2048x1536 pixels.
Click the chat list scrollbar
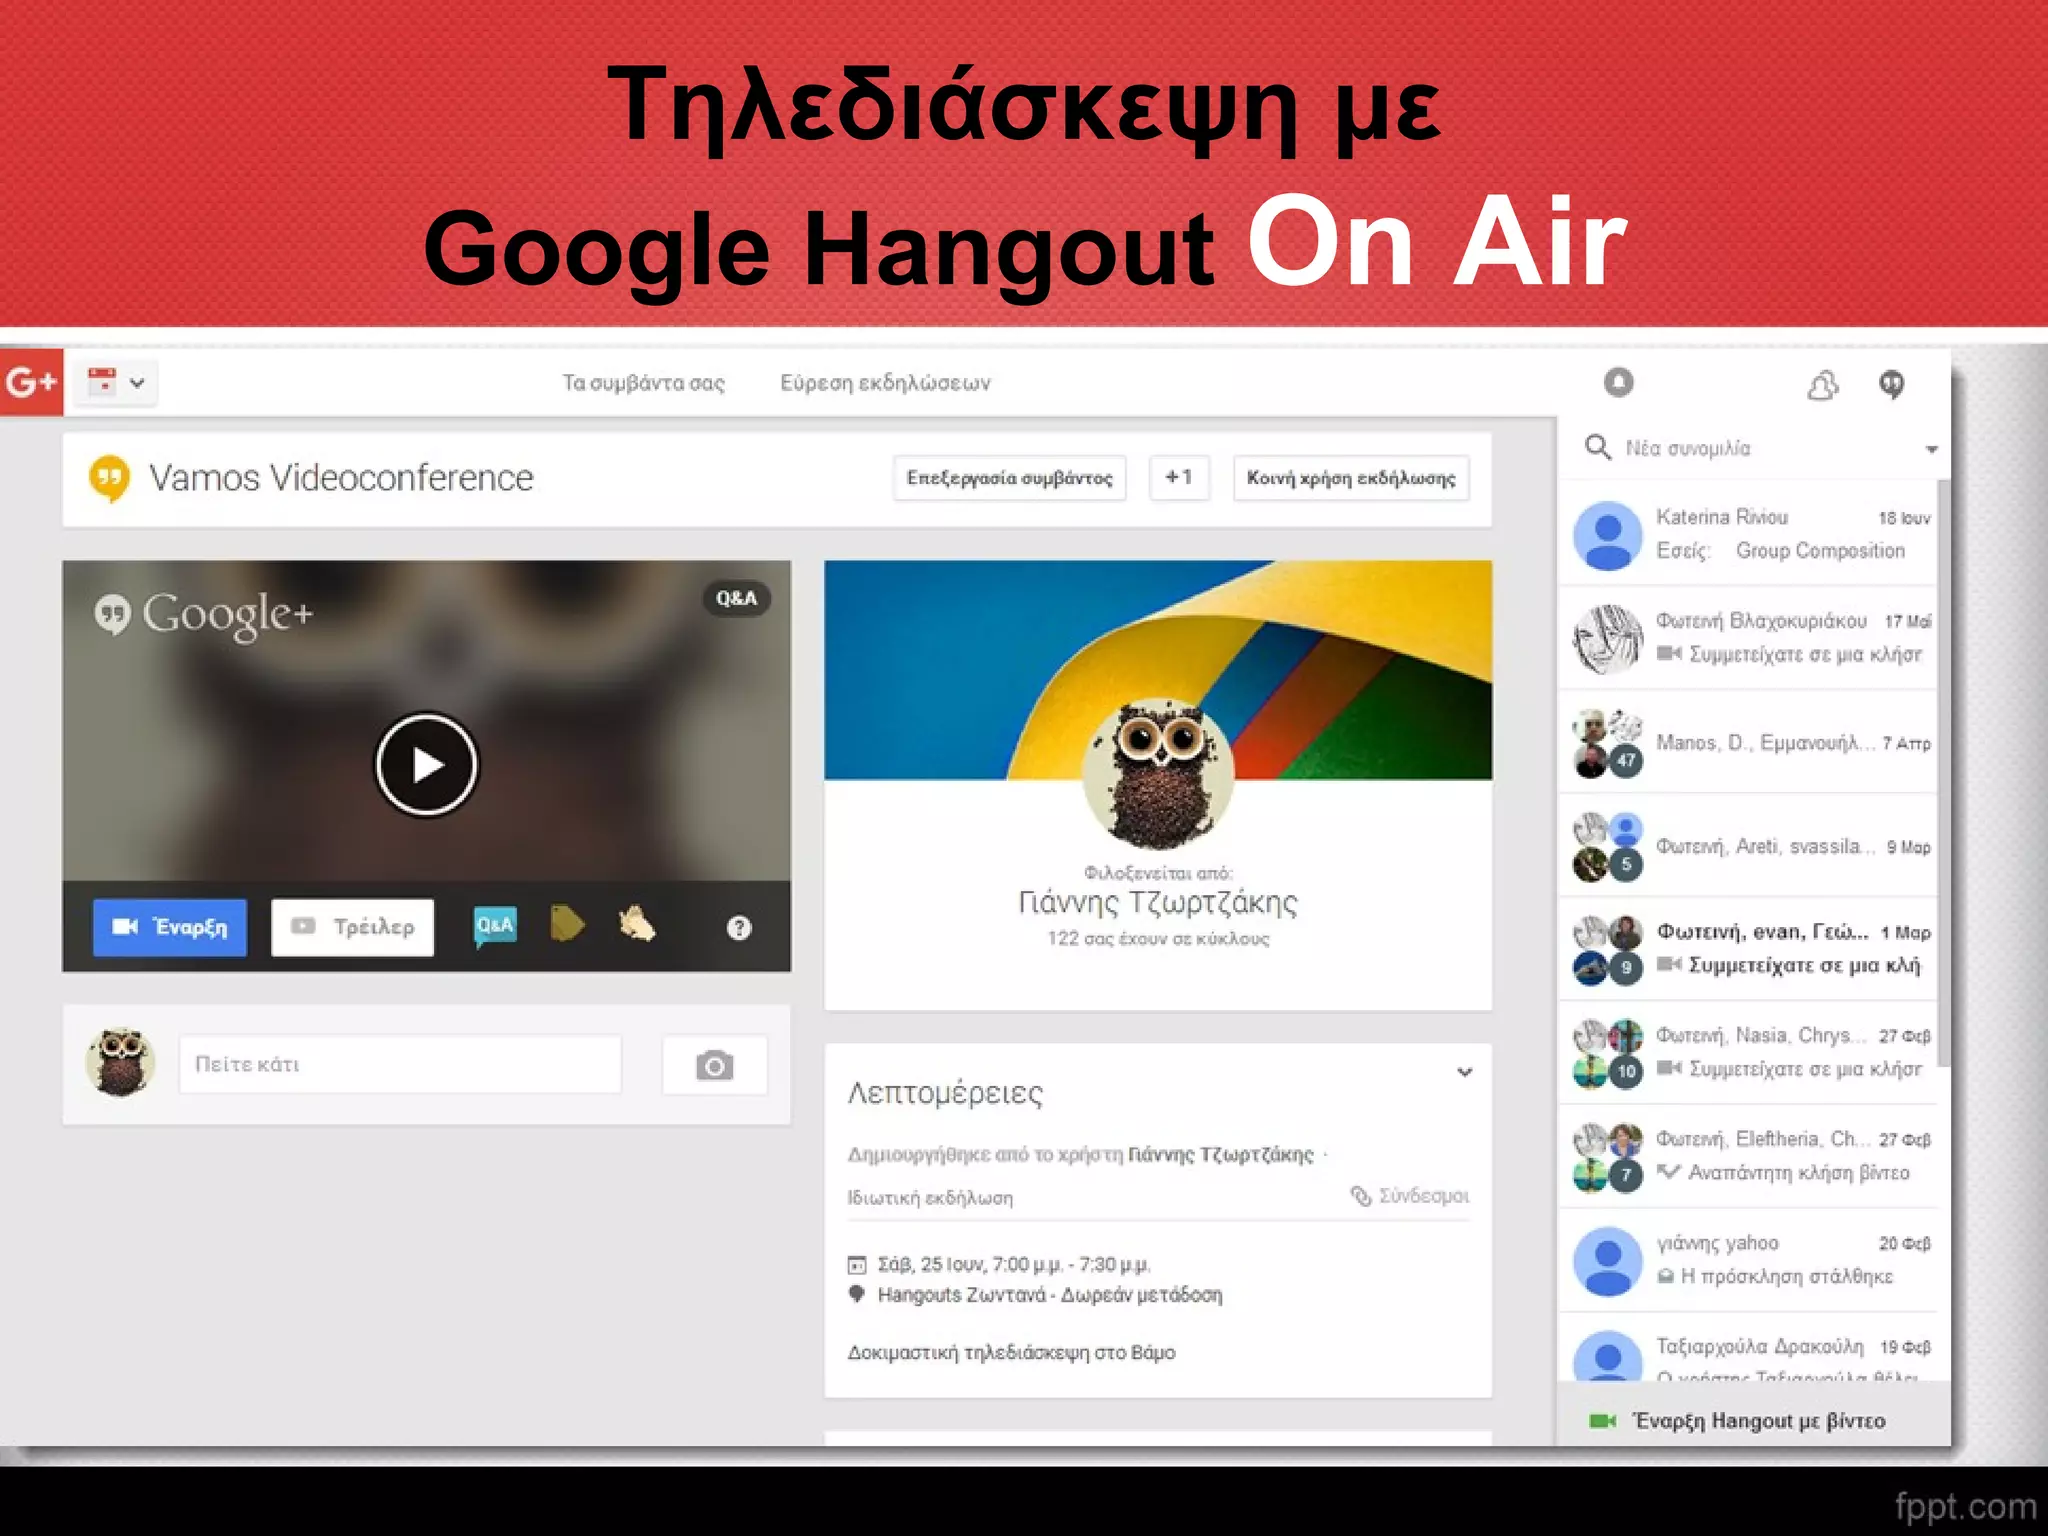(1943, 772)
